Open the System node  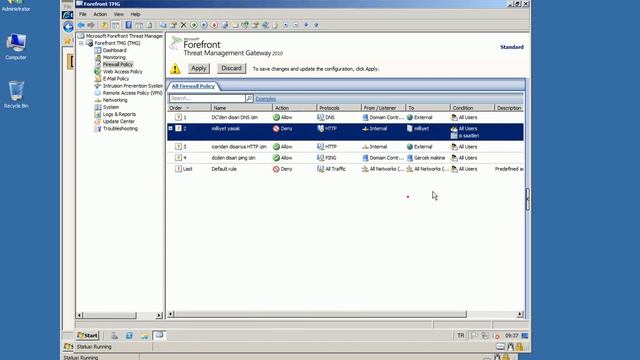click(x=111, y=107)
